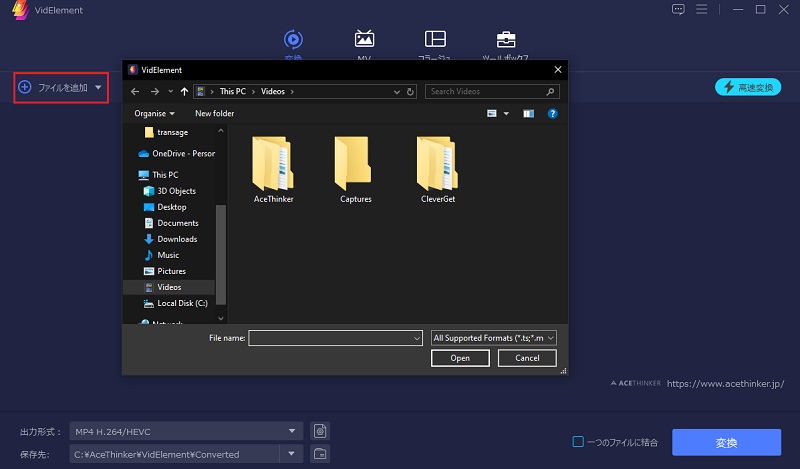Click sidebar scrollbar down arrow
Screen dimensions: 800x469
[220, 318]
